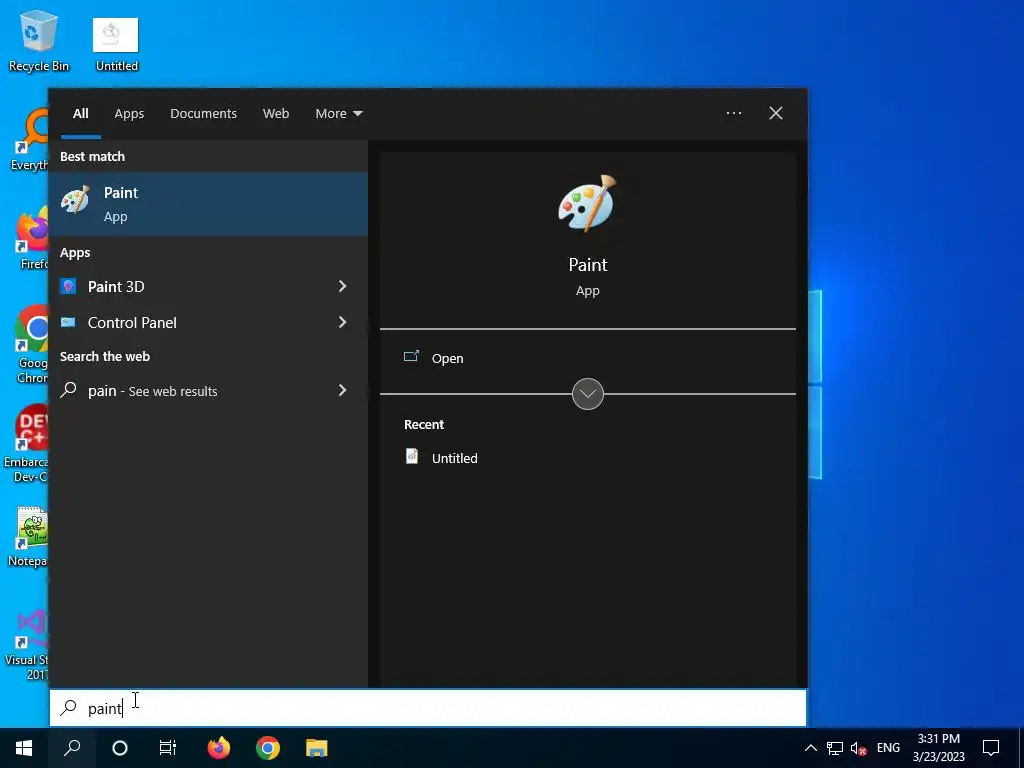Image resolution: width=1024 pixels, height=768 pixels.
Task: Open the notification center icon
Action: tap(991, 748)
